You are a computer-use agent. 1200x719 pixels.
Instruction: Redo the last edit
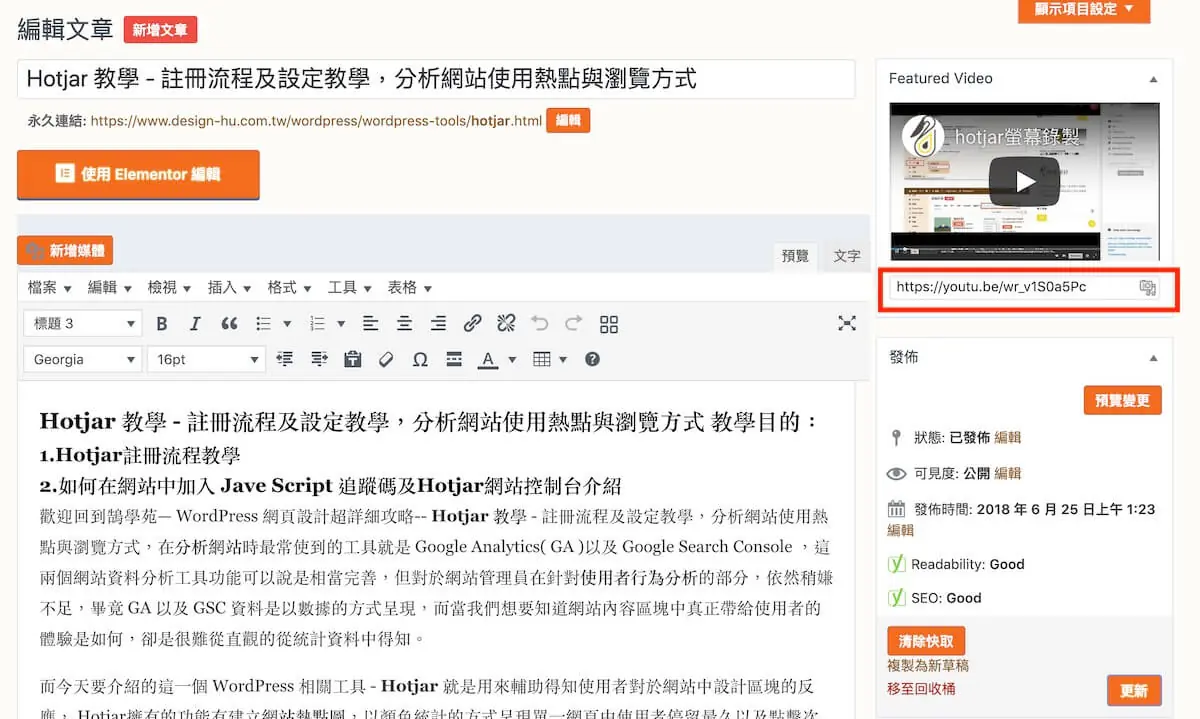[574, 323]
